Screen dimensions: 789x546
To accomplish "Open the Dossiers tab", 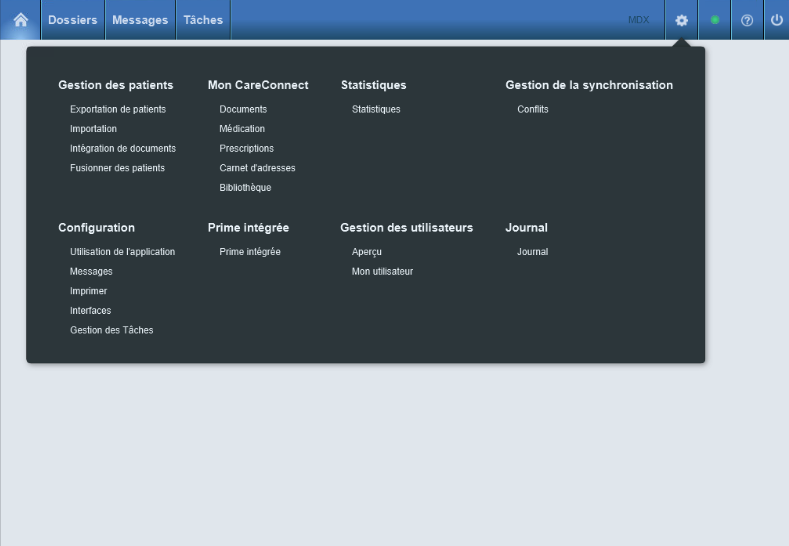I will 72,20.
